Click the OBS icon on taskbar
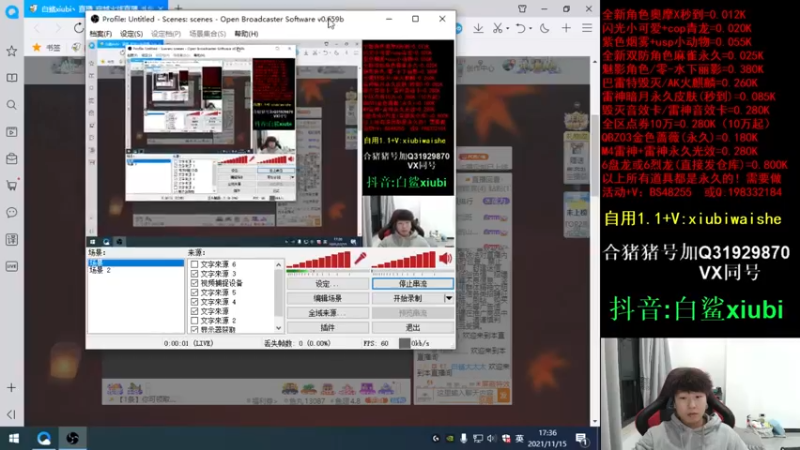Viewport: 800px width, 450px height. tap(72, 438)
